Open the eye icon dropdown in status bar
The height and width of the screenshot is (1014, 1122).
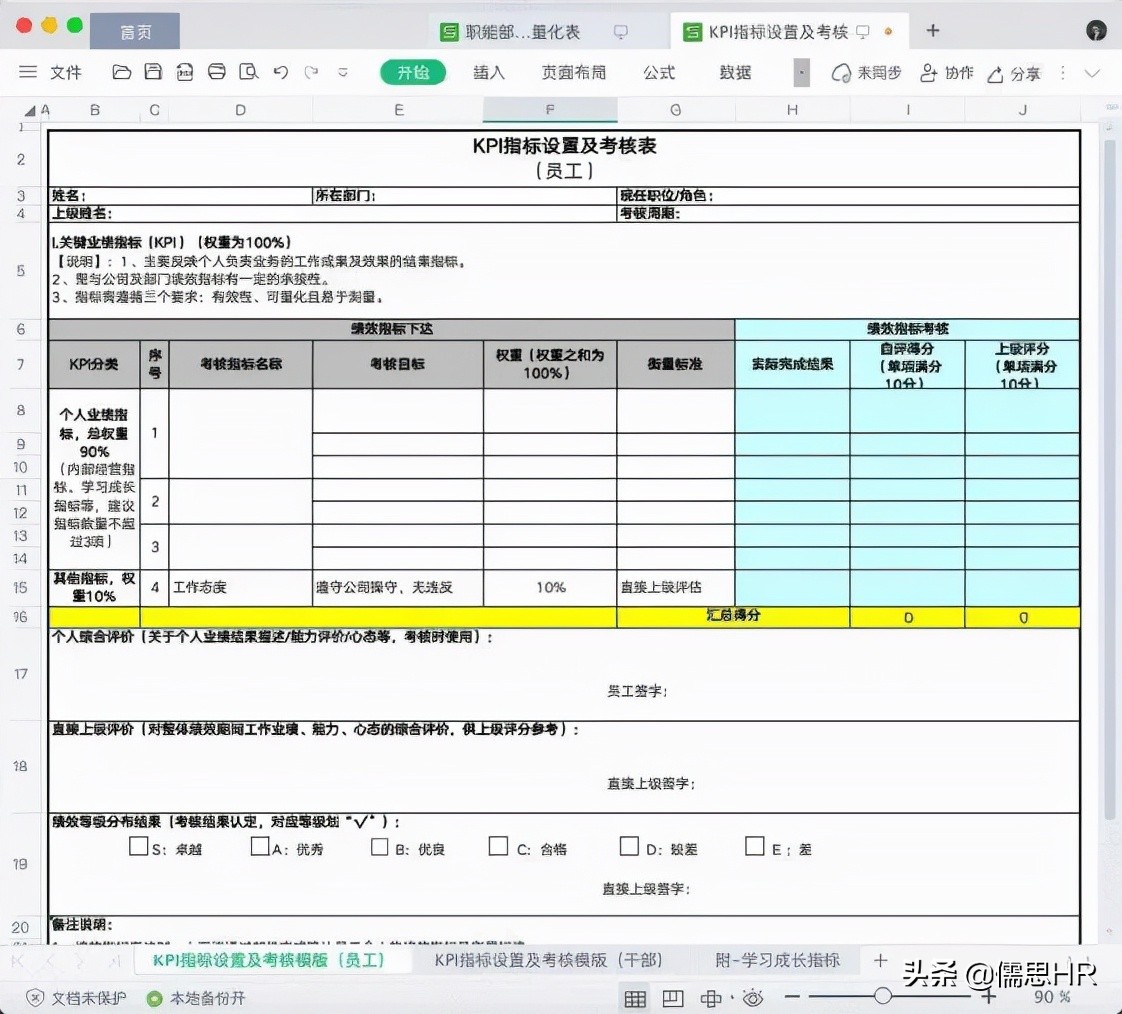pyautogui.click(x=752, y=998)
